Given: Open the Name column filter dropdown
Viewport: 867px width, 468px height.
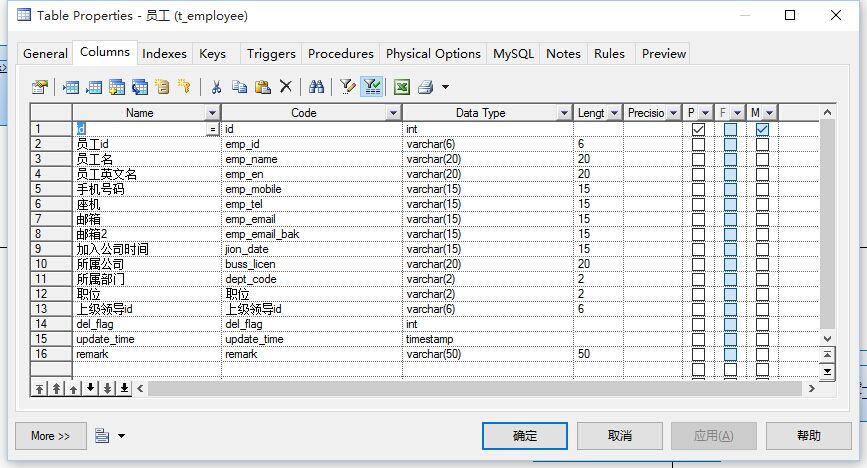Looking at the screenshot, I should pos(212,113).
